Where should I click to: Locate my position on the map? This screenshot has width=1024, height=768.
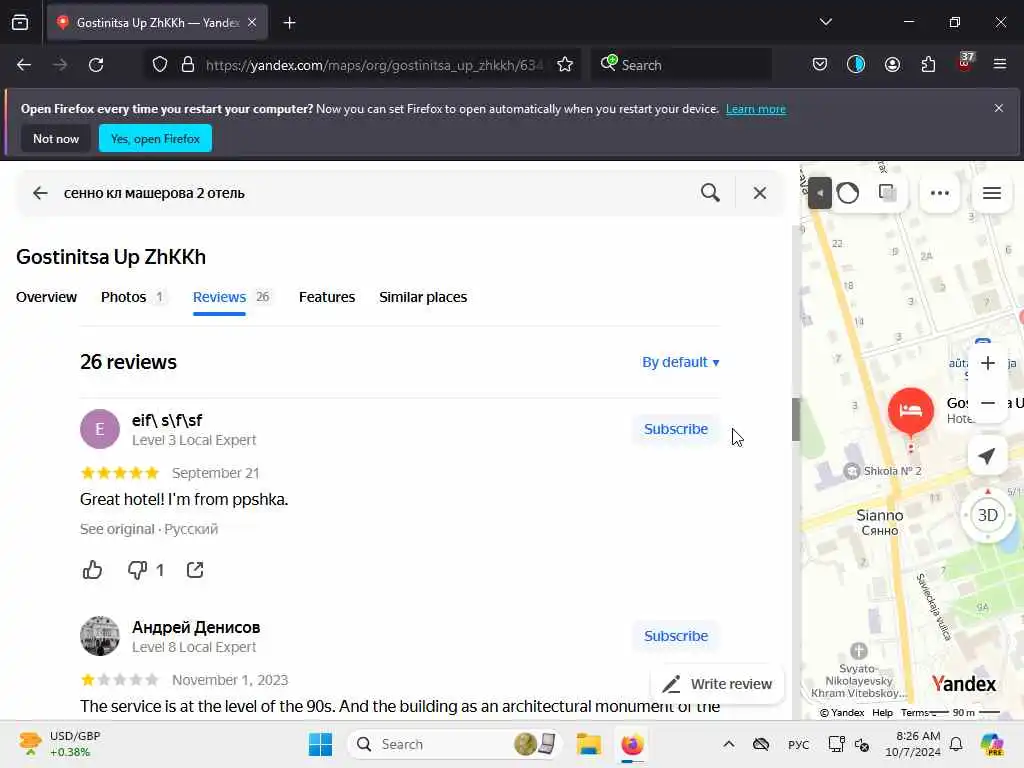987,456
